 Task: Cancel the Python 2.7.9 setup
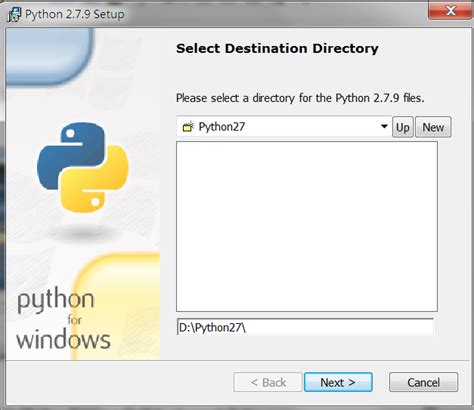423,382
